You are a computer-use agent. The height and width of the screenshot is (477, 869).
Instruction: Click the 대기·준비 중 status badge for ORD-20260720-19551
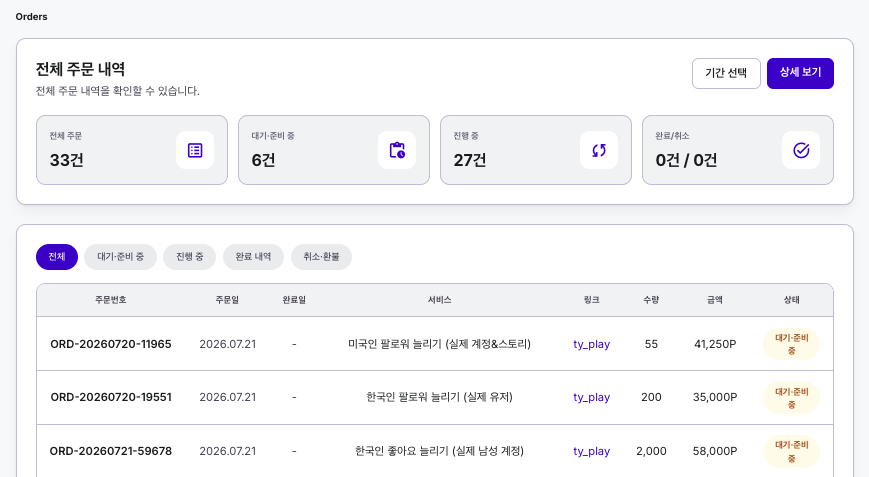(791, 398)
